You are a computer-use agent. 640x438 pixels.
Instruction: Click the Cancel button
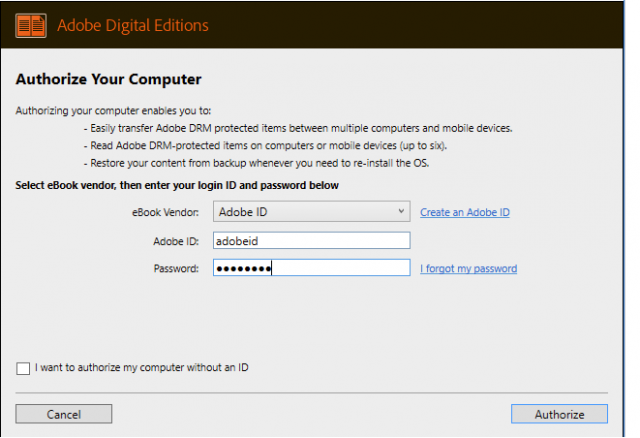point(64,414)
